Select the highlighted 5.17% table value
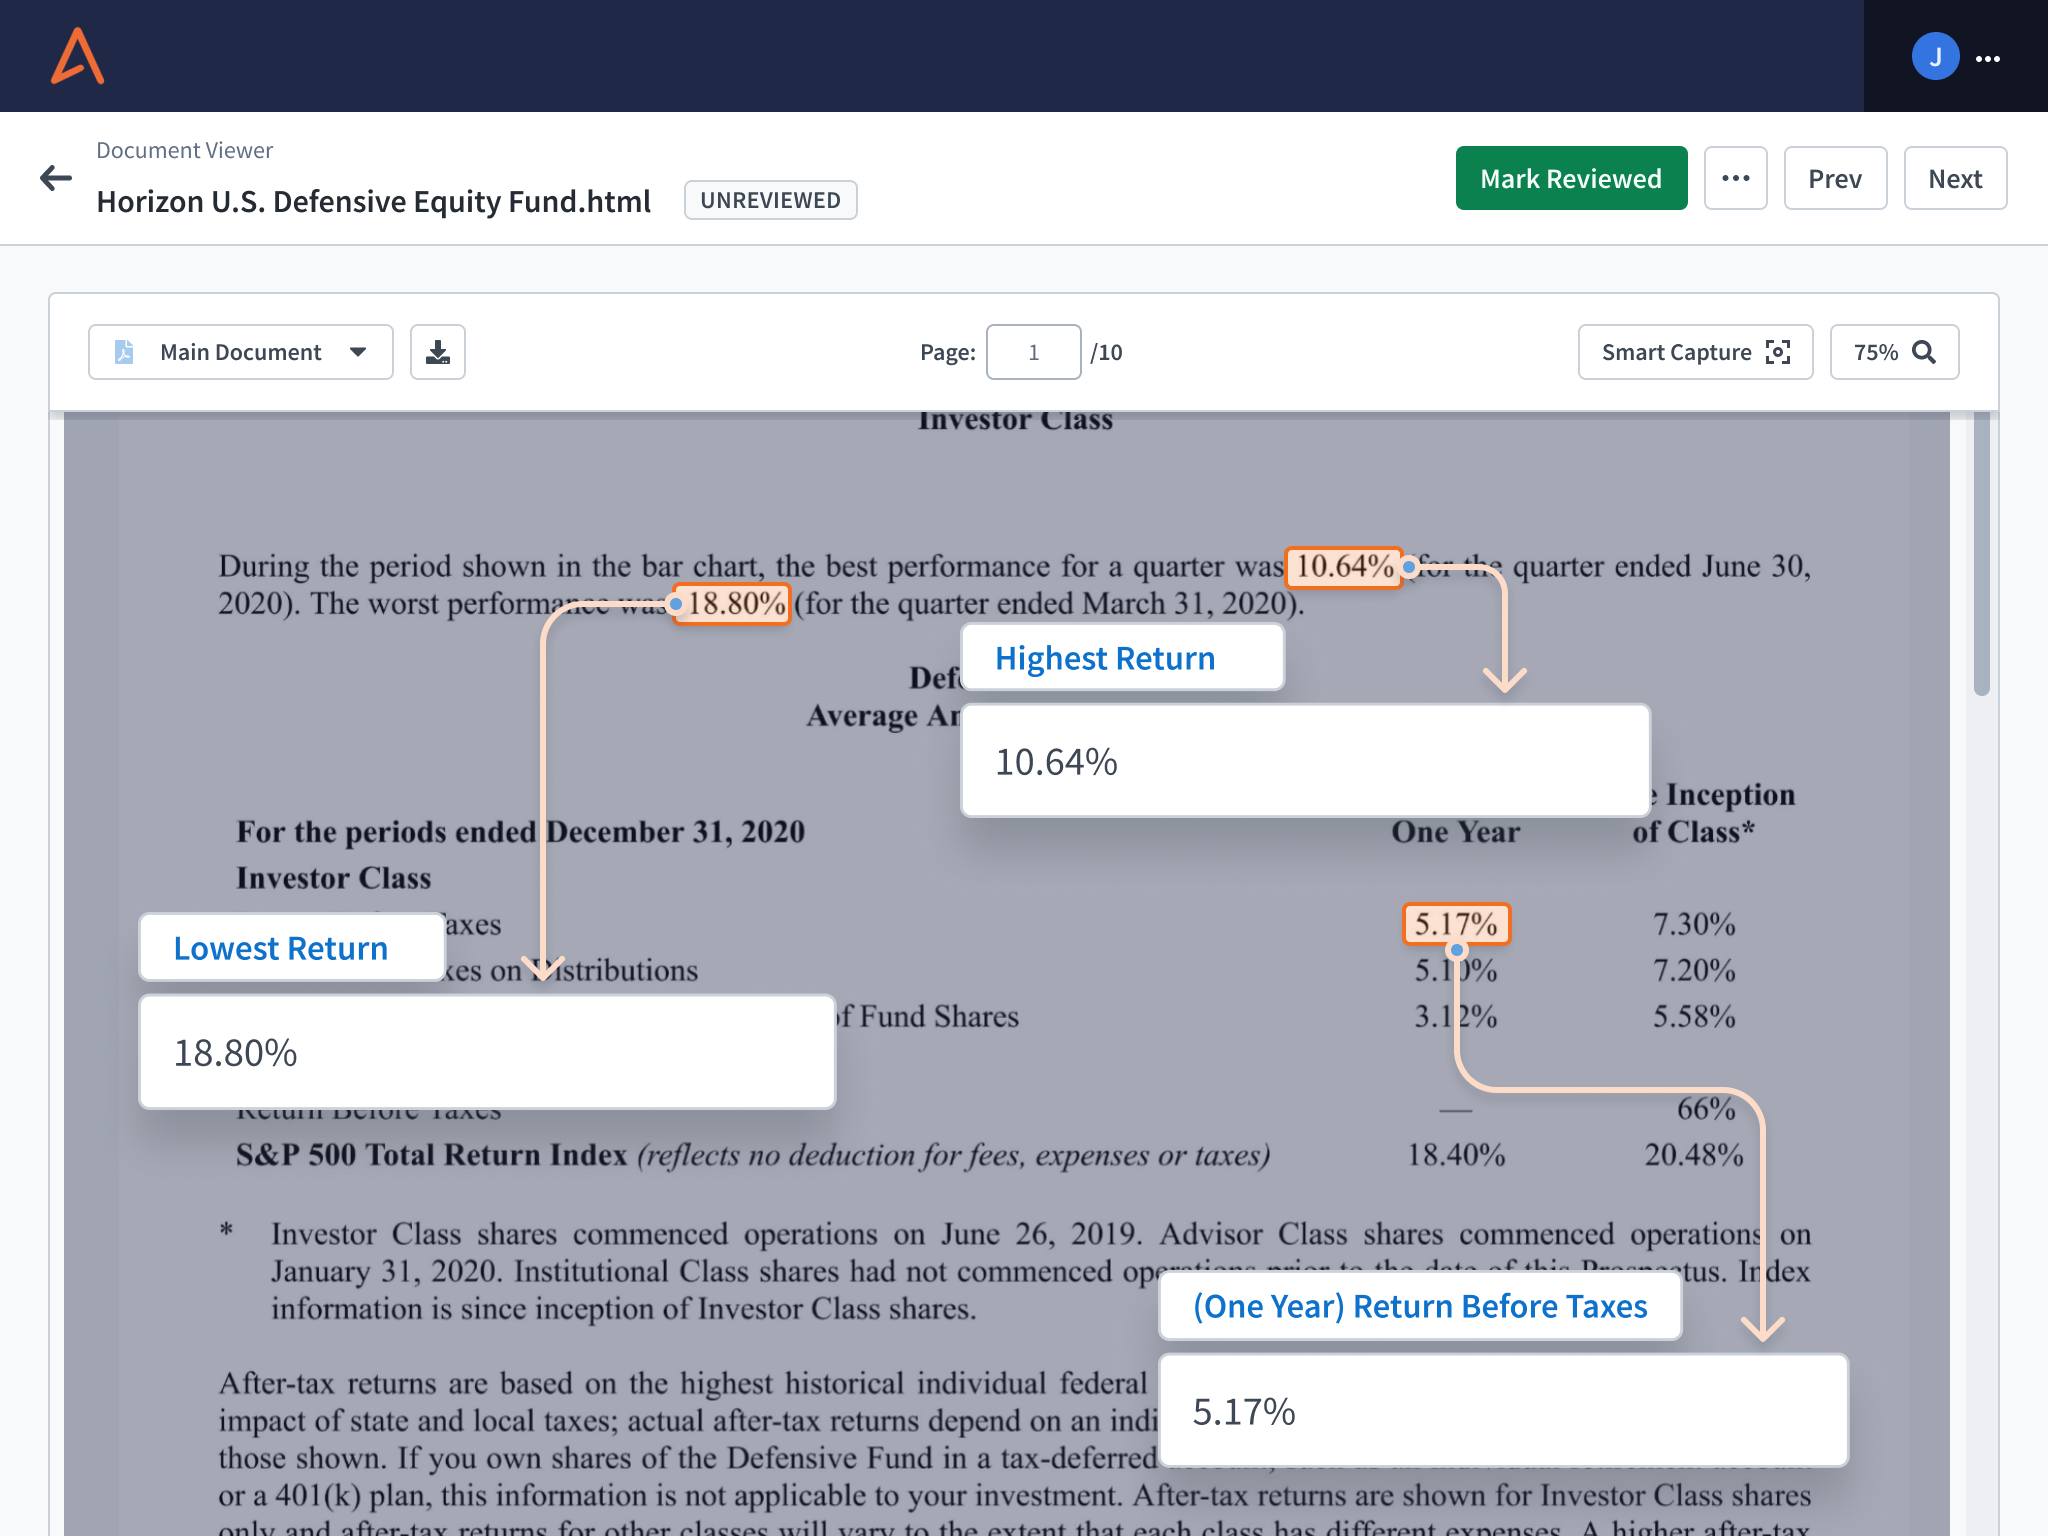This screenshot has height=1536, width=2048. [x=1455, y=925]
